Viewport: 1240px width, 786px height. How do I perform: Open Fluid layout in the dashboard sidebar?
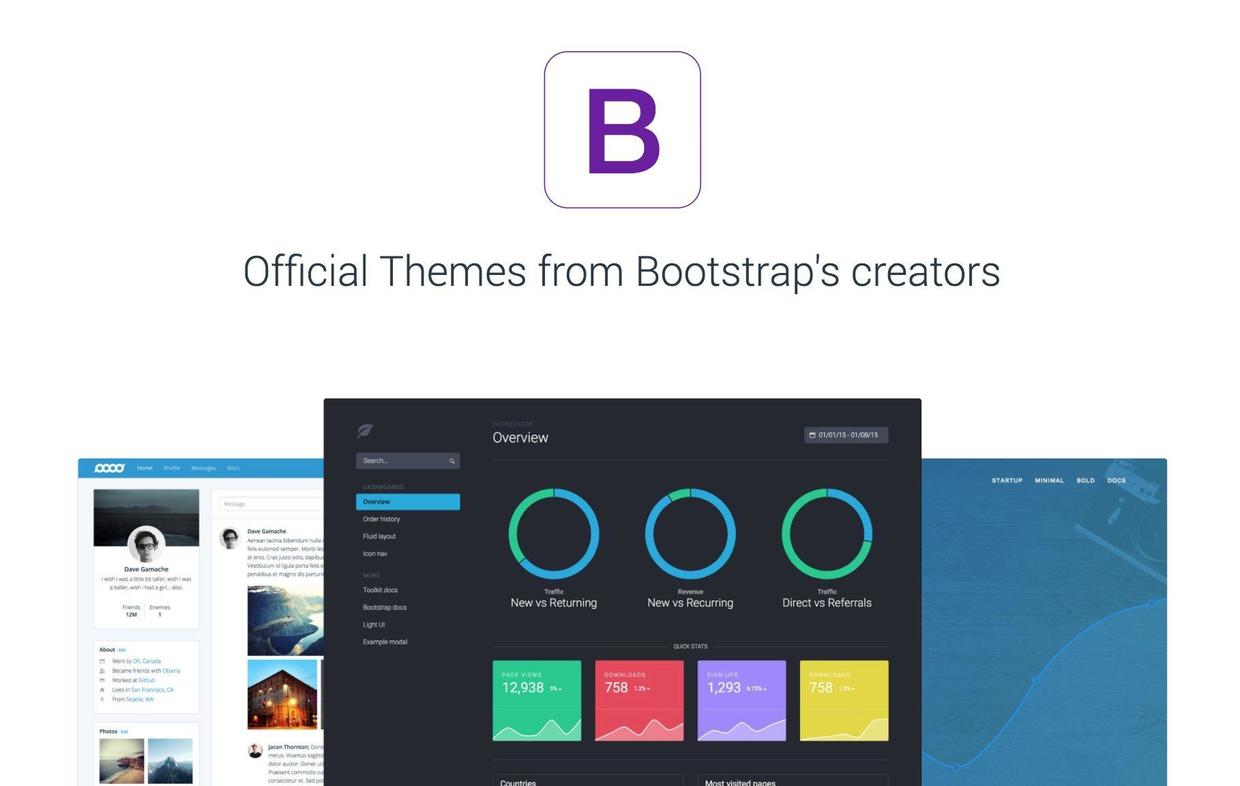pyautogui.click(x=379, y=536)
